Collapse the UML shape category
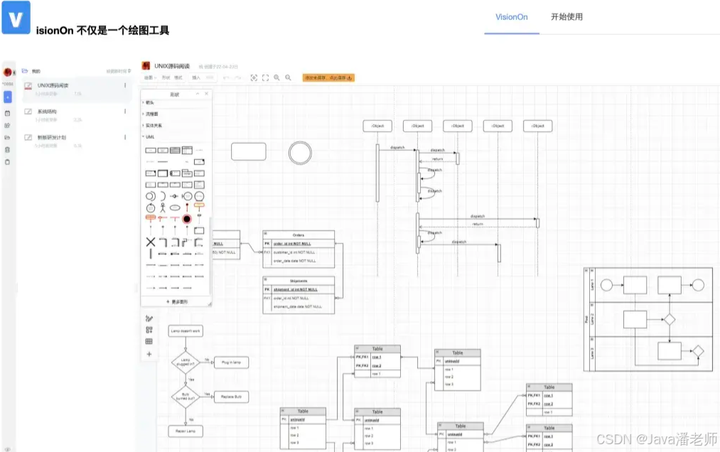720x452 pixels. [149, 137]
